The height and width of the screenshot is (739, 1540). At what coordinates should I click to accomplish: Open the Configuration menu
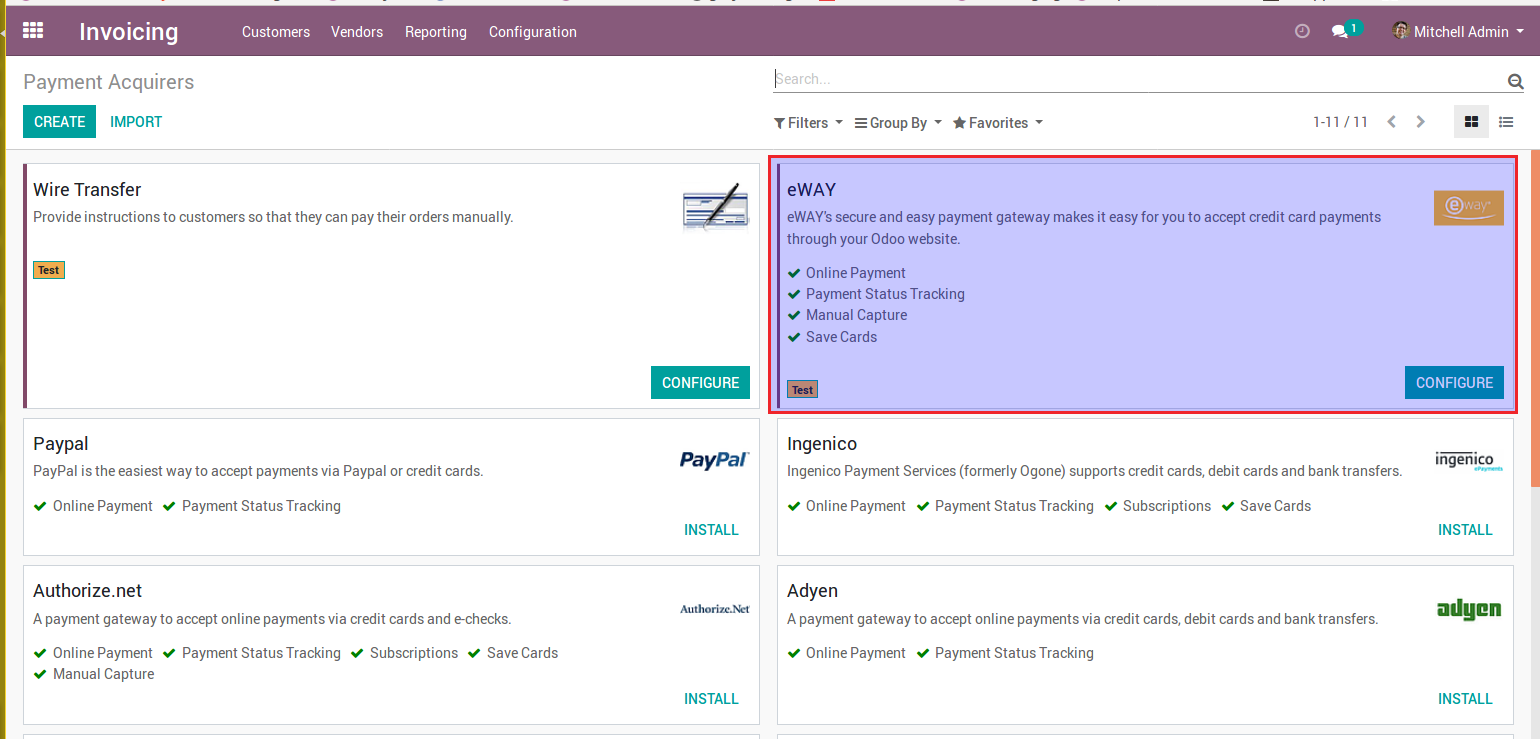pyautogui.click(x=533, y=32)
